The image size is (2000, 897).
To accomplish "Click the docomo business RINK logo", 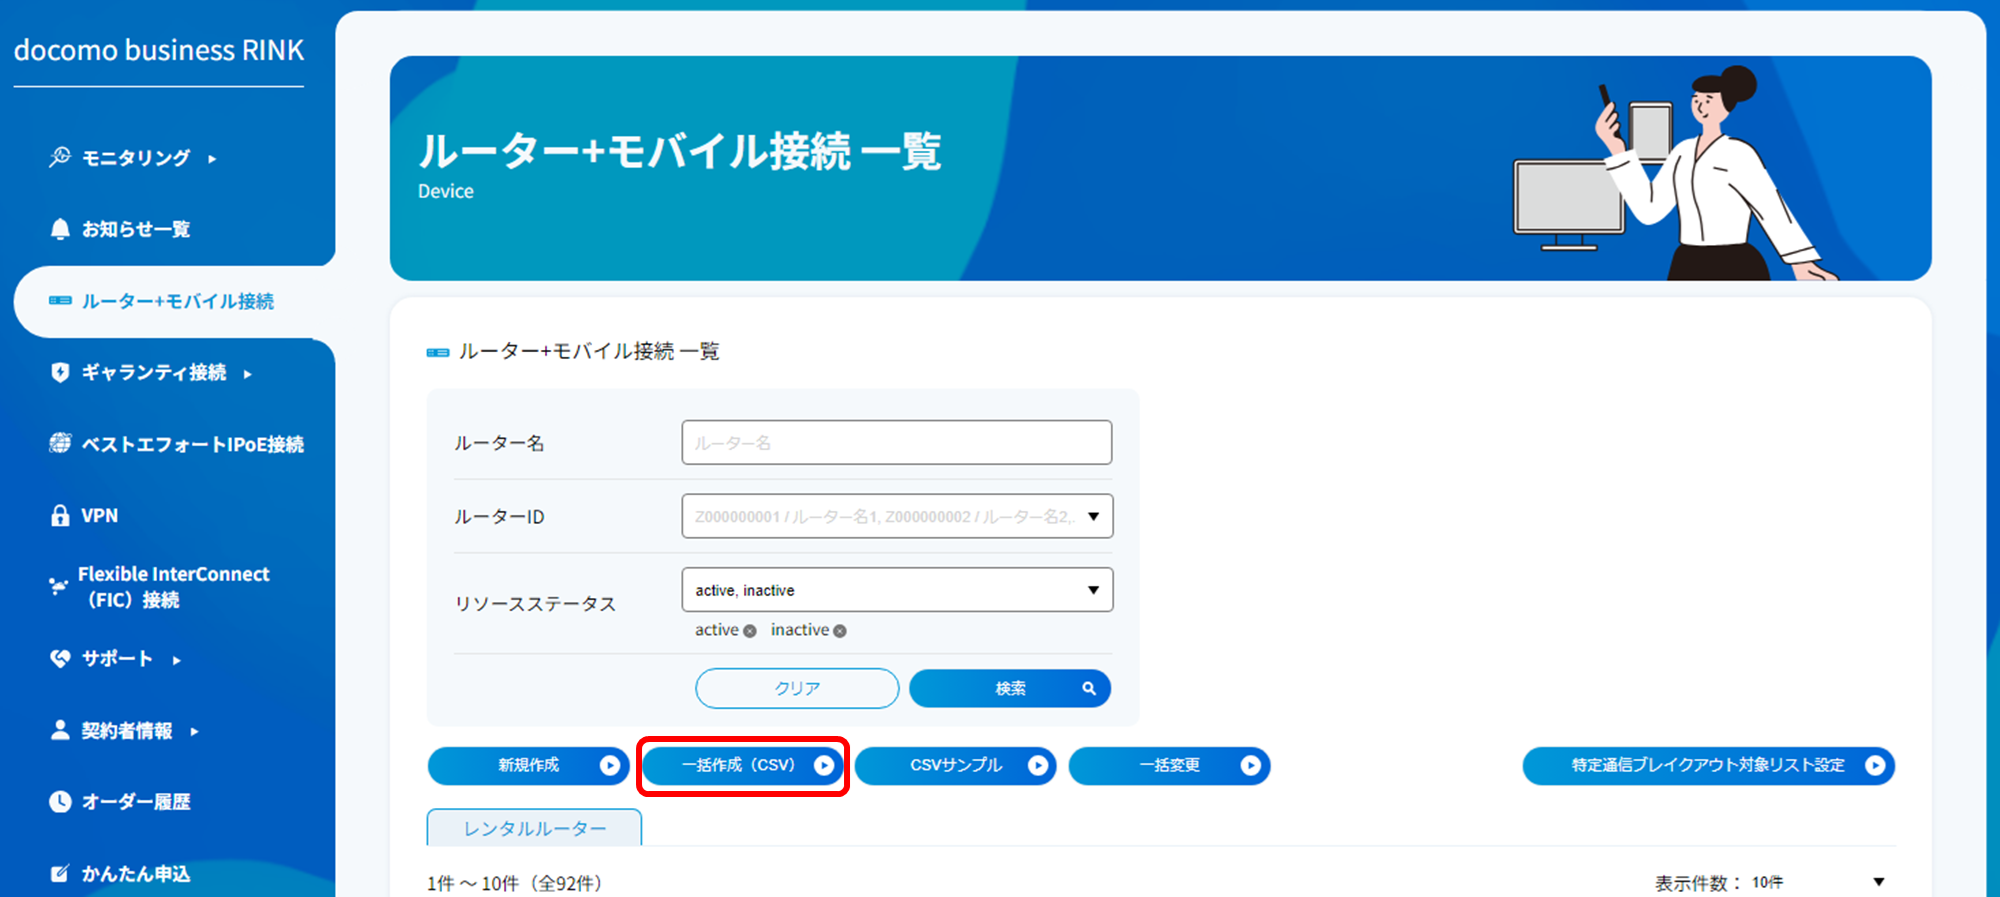I will click(x=159, y=50).
